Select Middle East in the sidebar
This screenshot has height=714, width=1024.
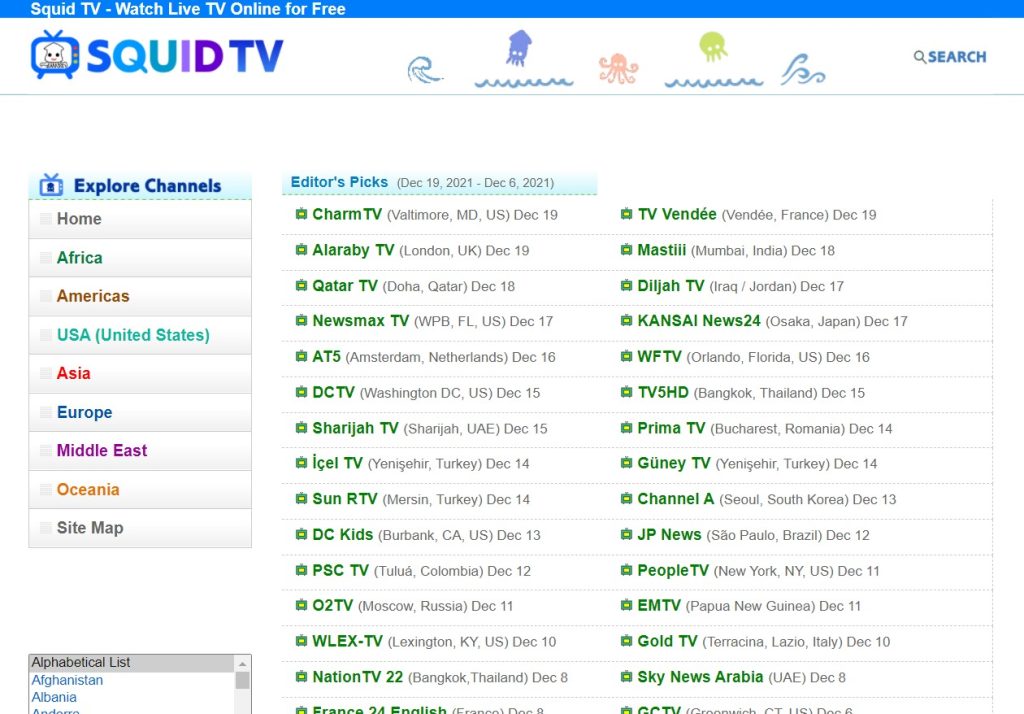coord(140,450)
